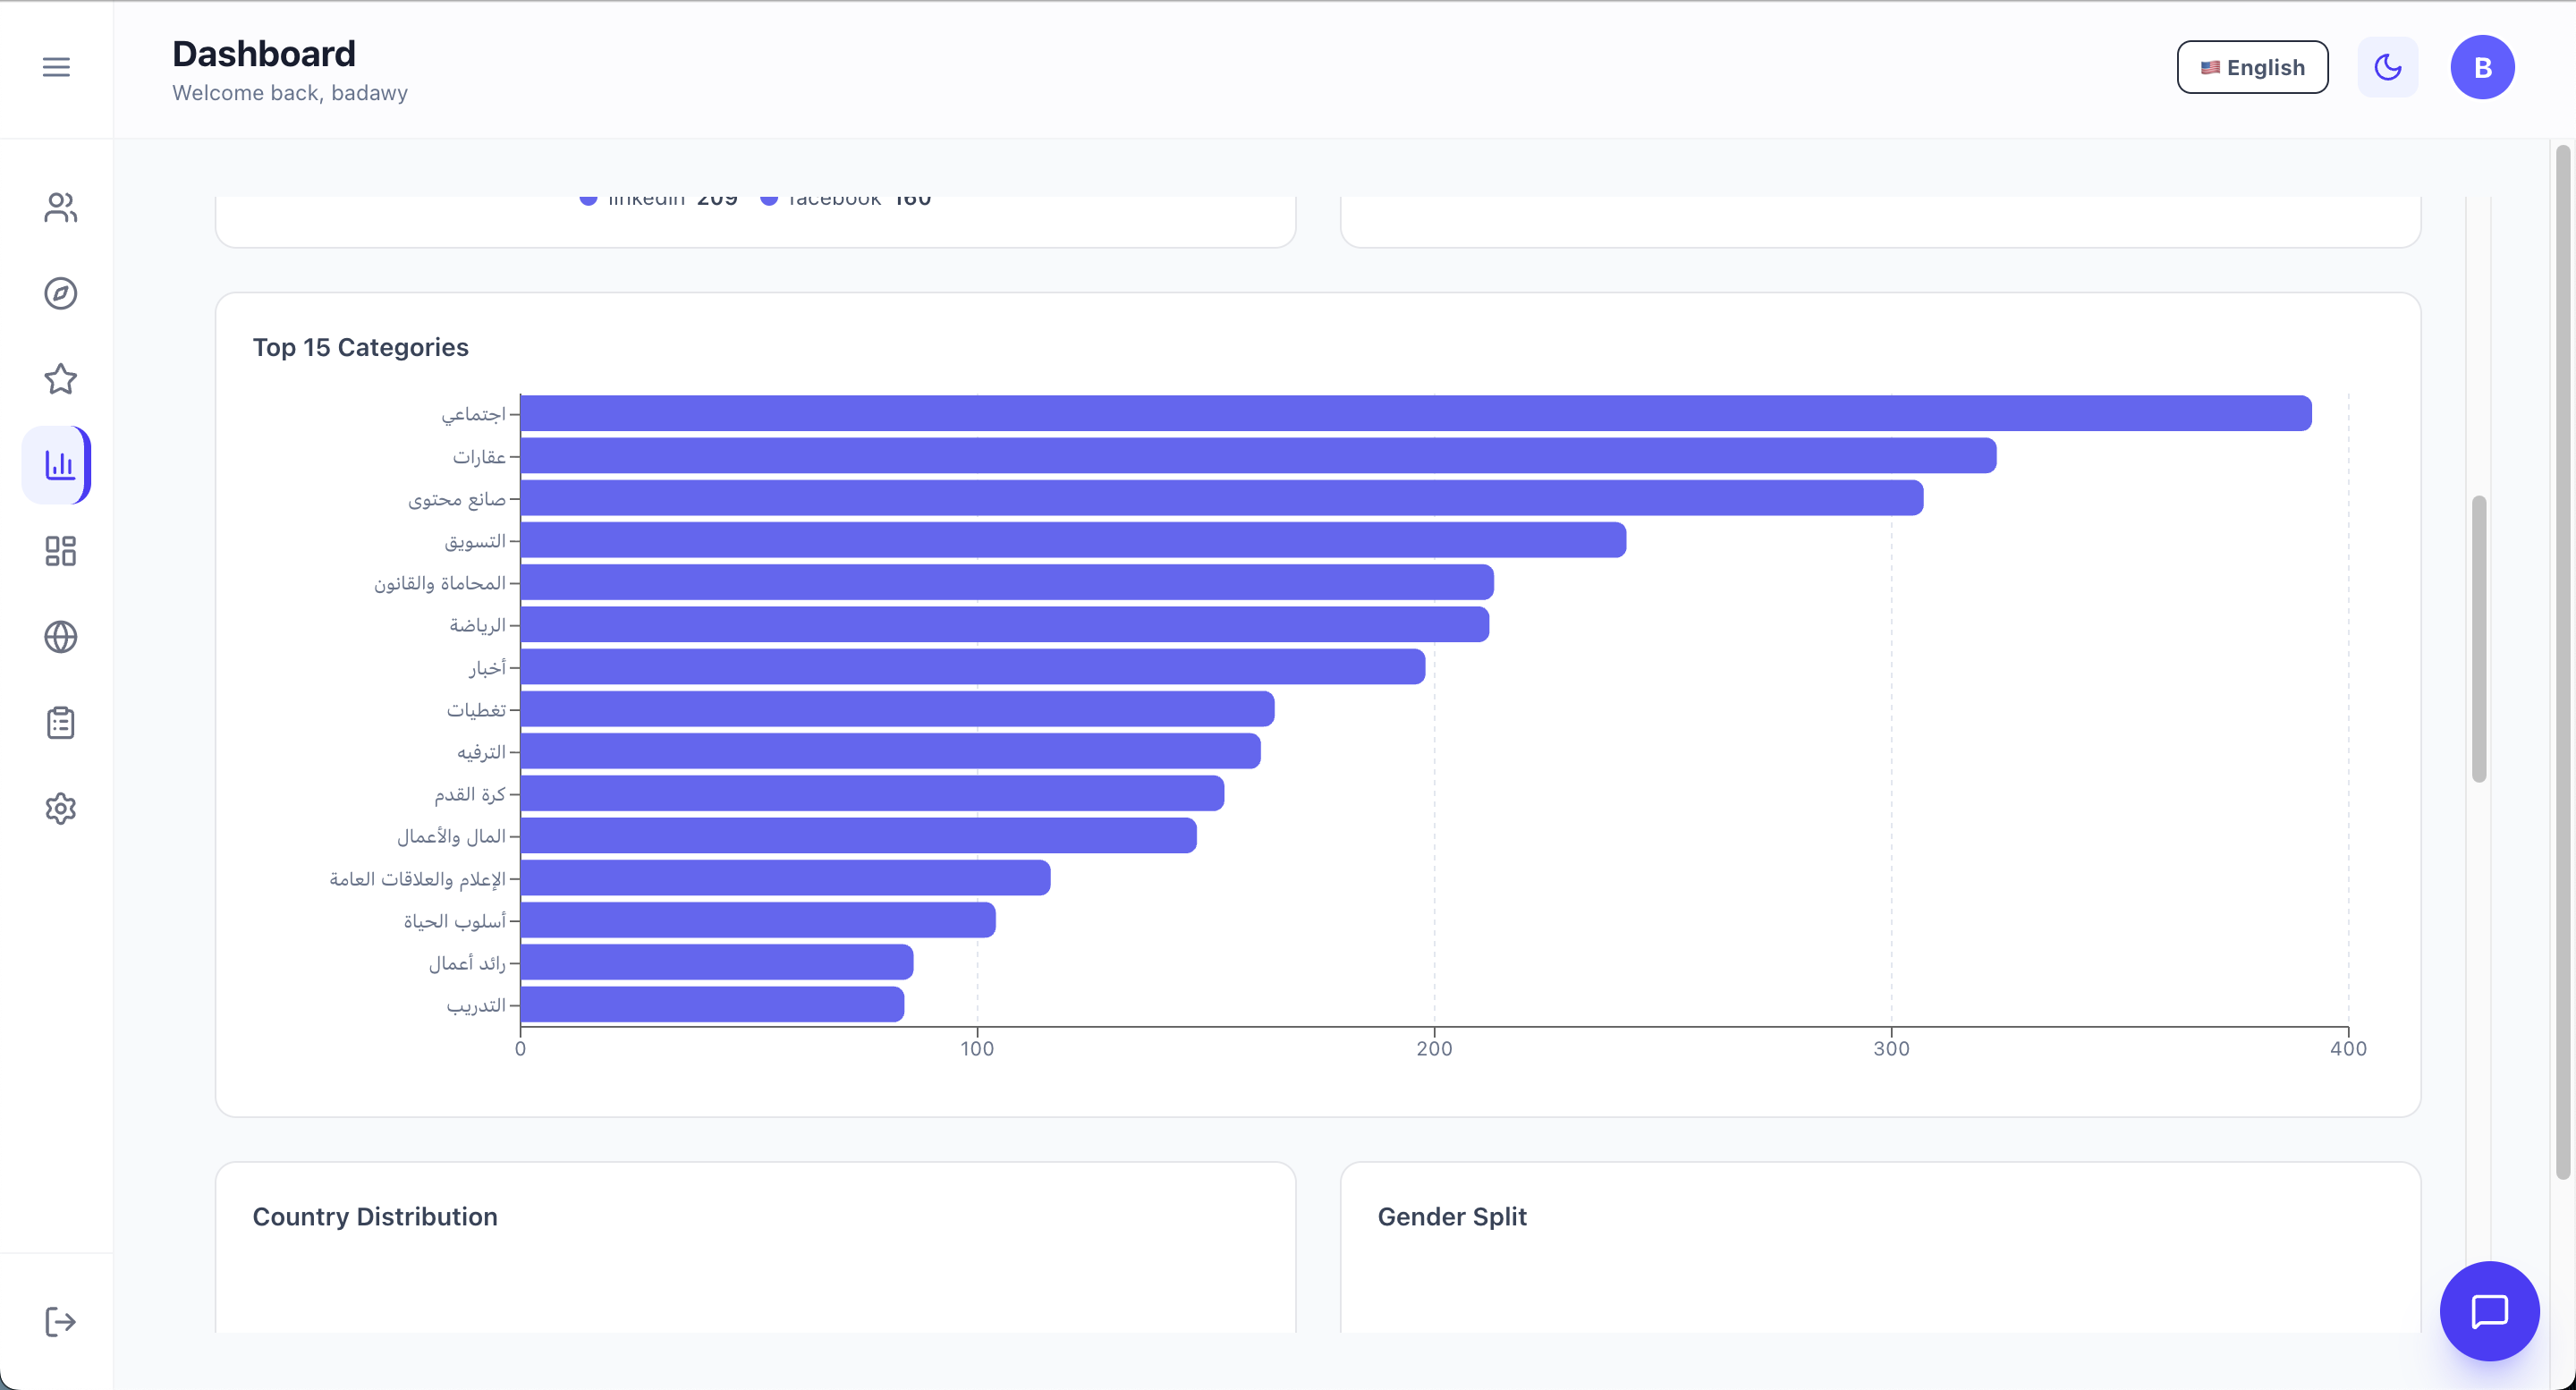Click the inner content scrollbar thumb
The width and height of the screenshot is (2576, 1390).
click(2479, 639)
